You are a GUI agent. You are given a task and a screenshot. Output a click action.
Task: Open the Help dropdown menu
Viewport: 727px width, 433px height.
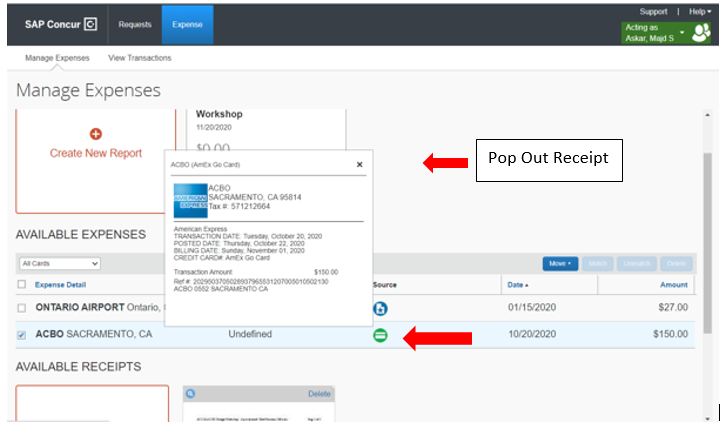(x=700, y=12)
